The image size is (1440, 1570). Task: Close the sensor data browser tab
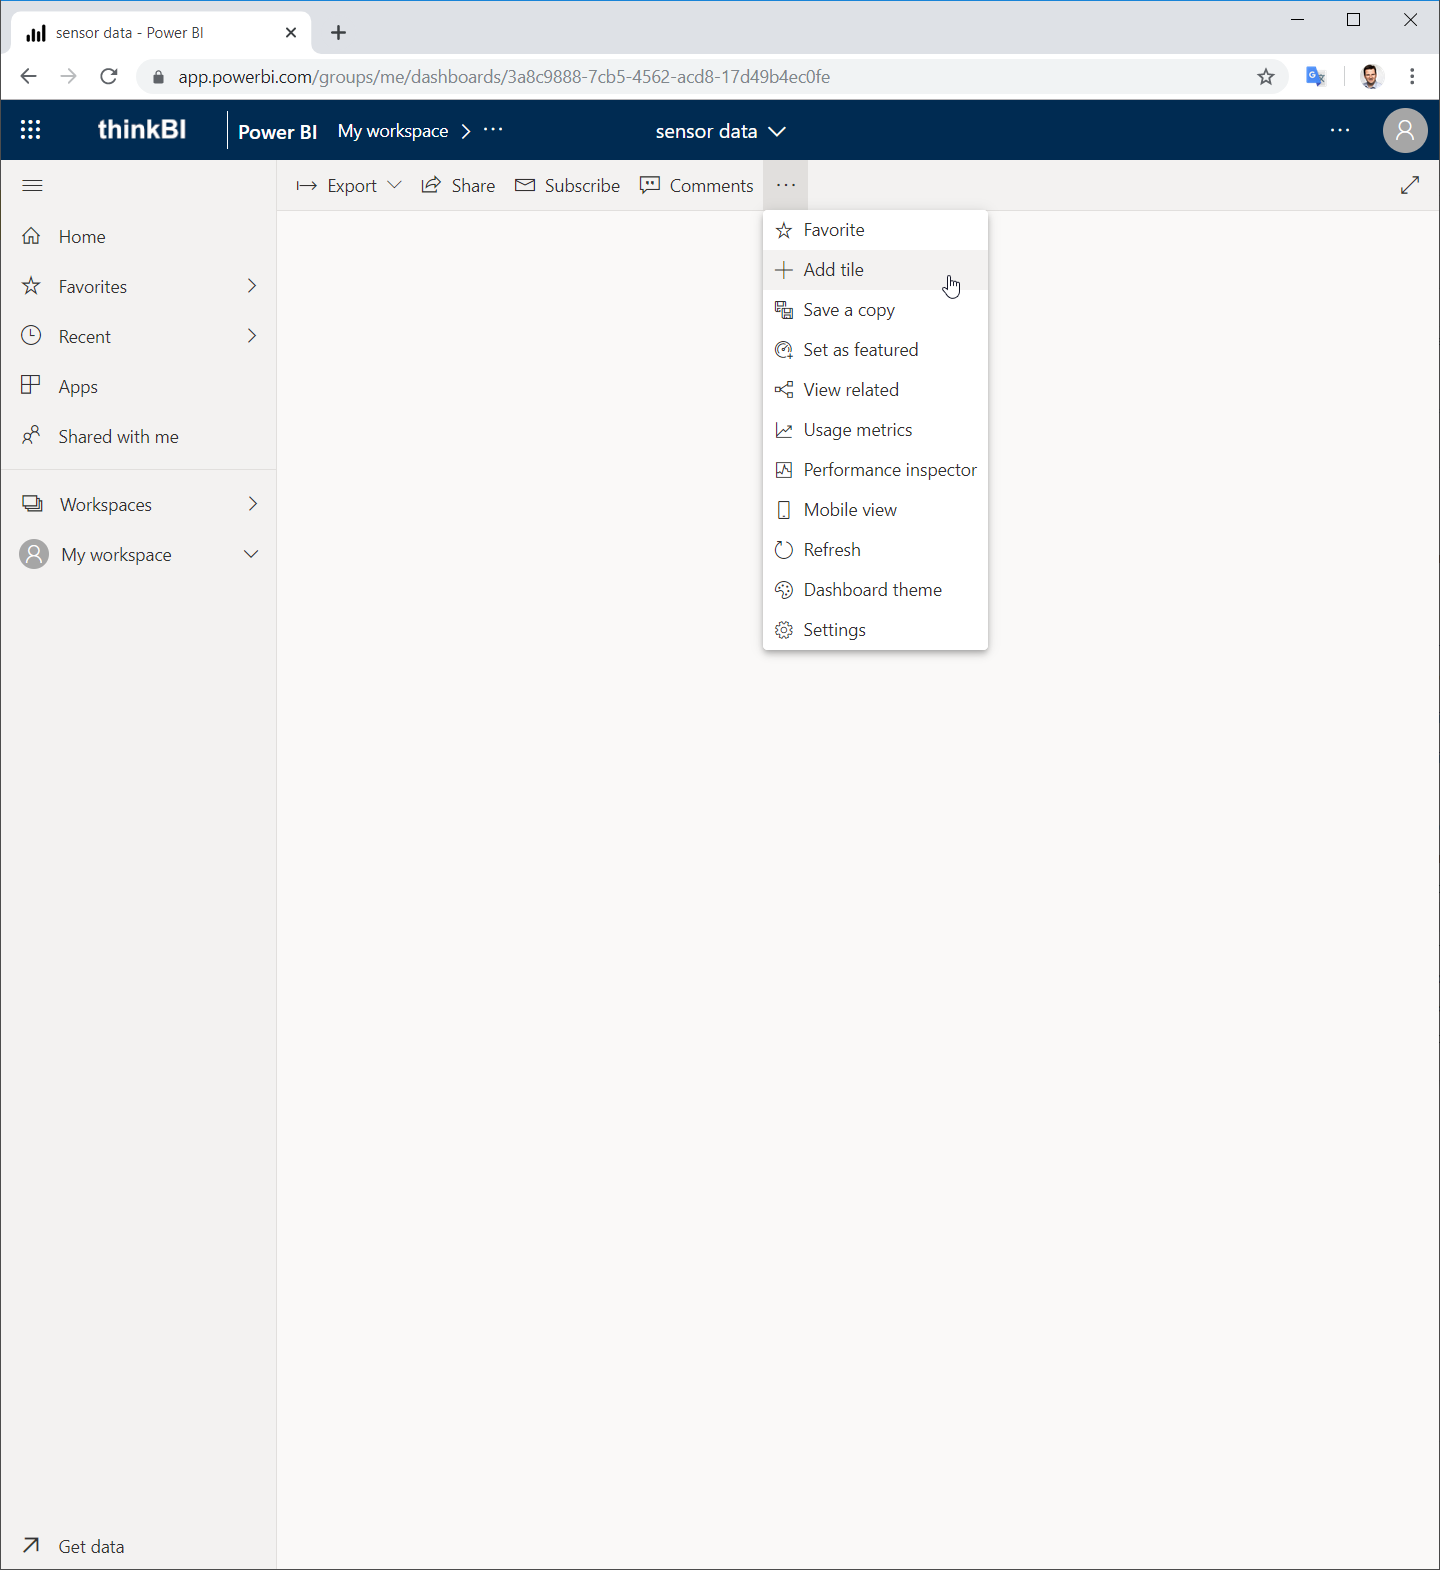click(291, 33)
